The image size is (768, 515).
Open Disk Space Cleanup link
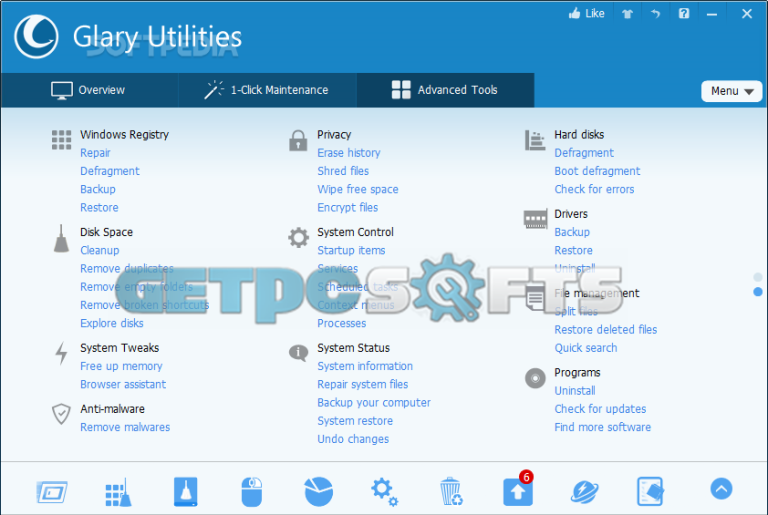100,250
